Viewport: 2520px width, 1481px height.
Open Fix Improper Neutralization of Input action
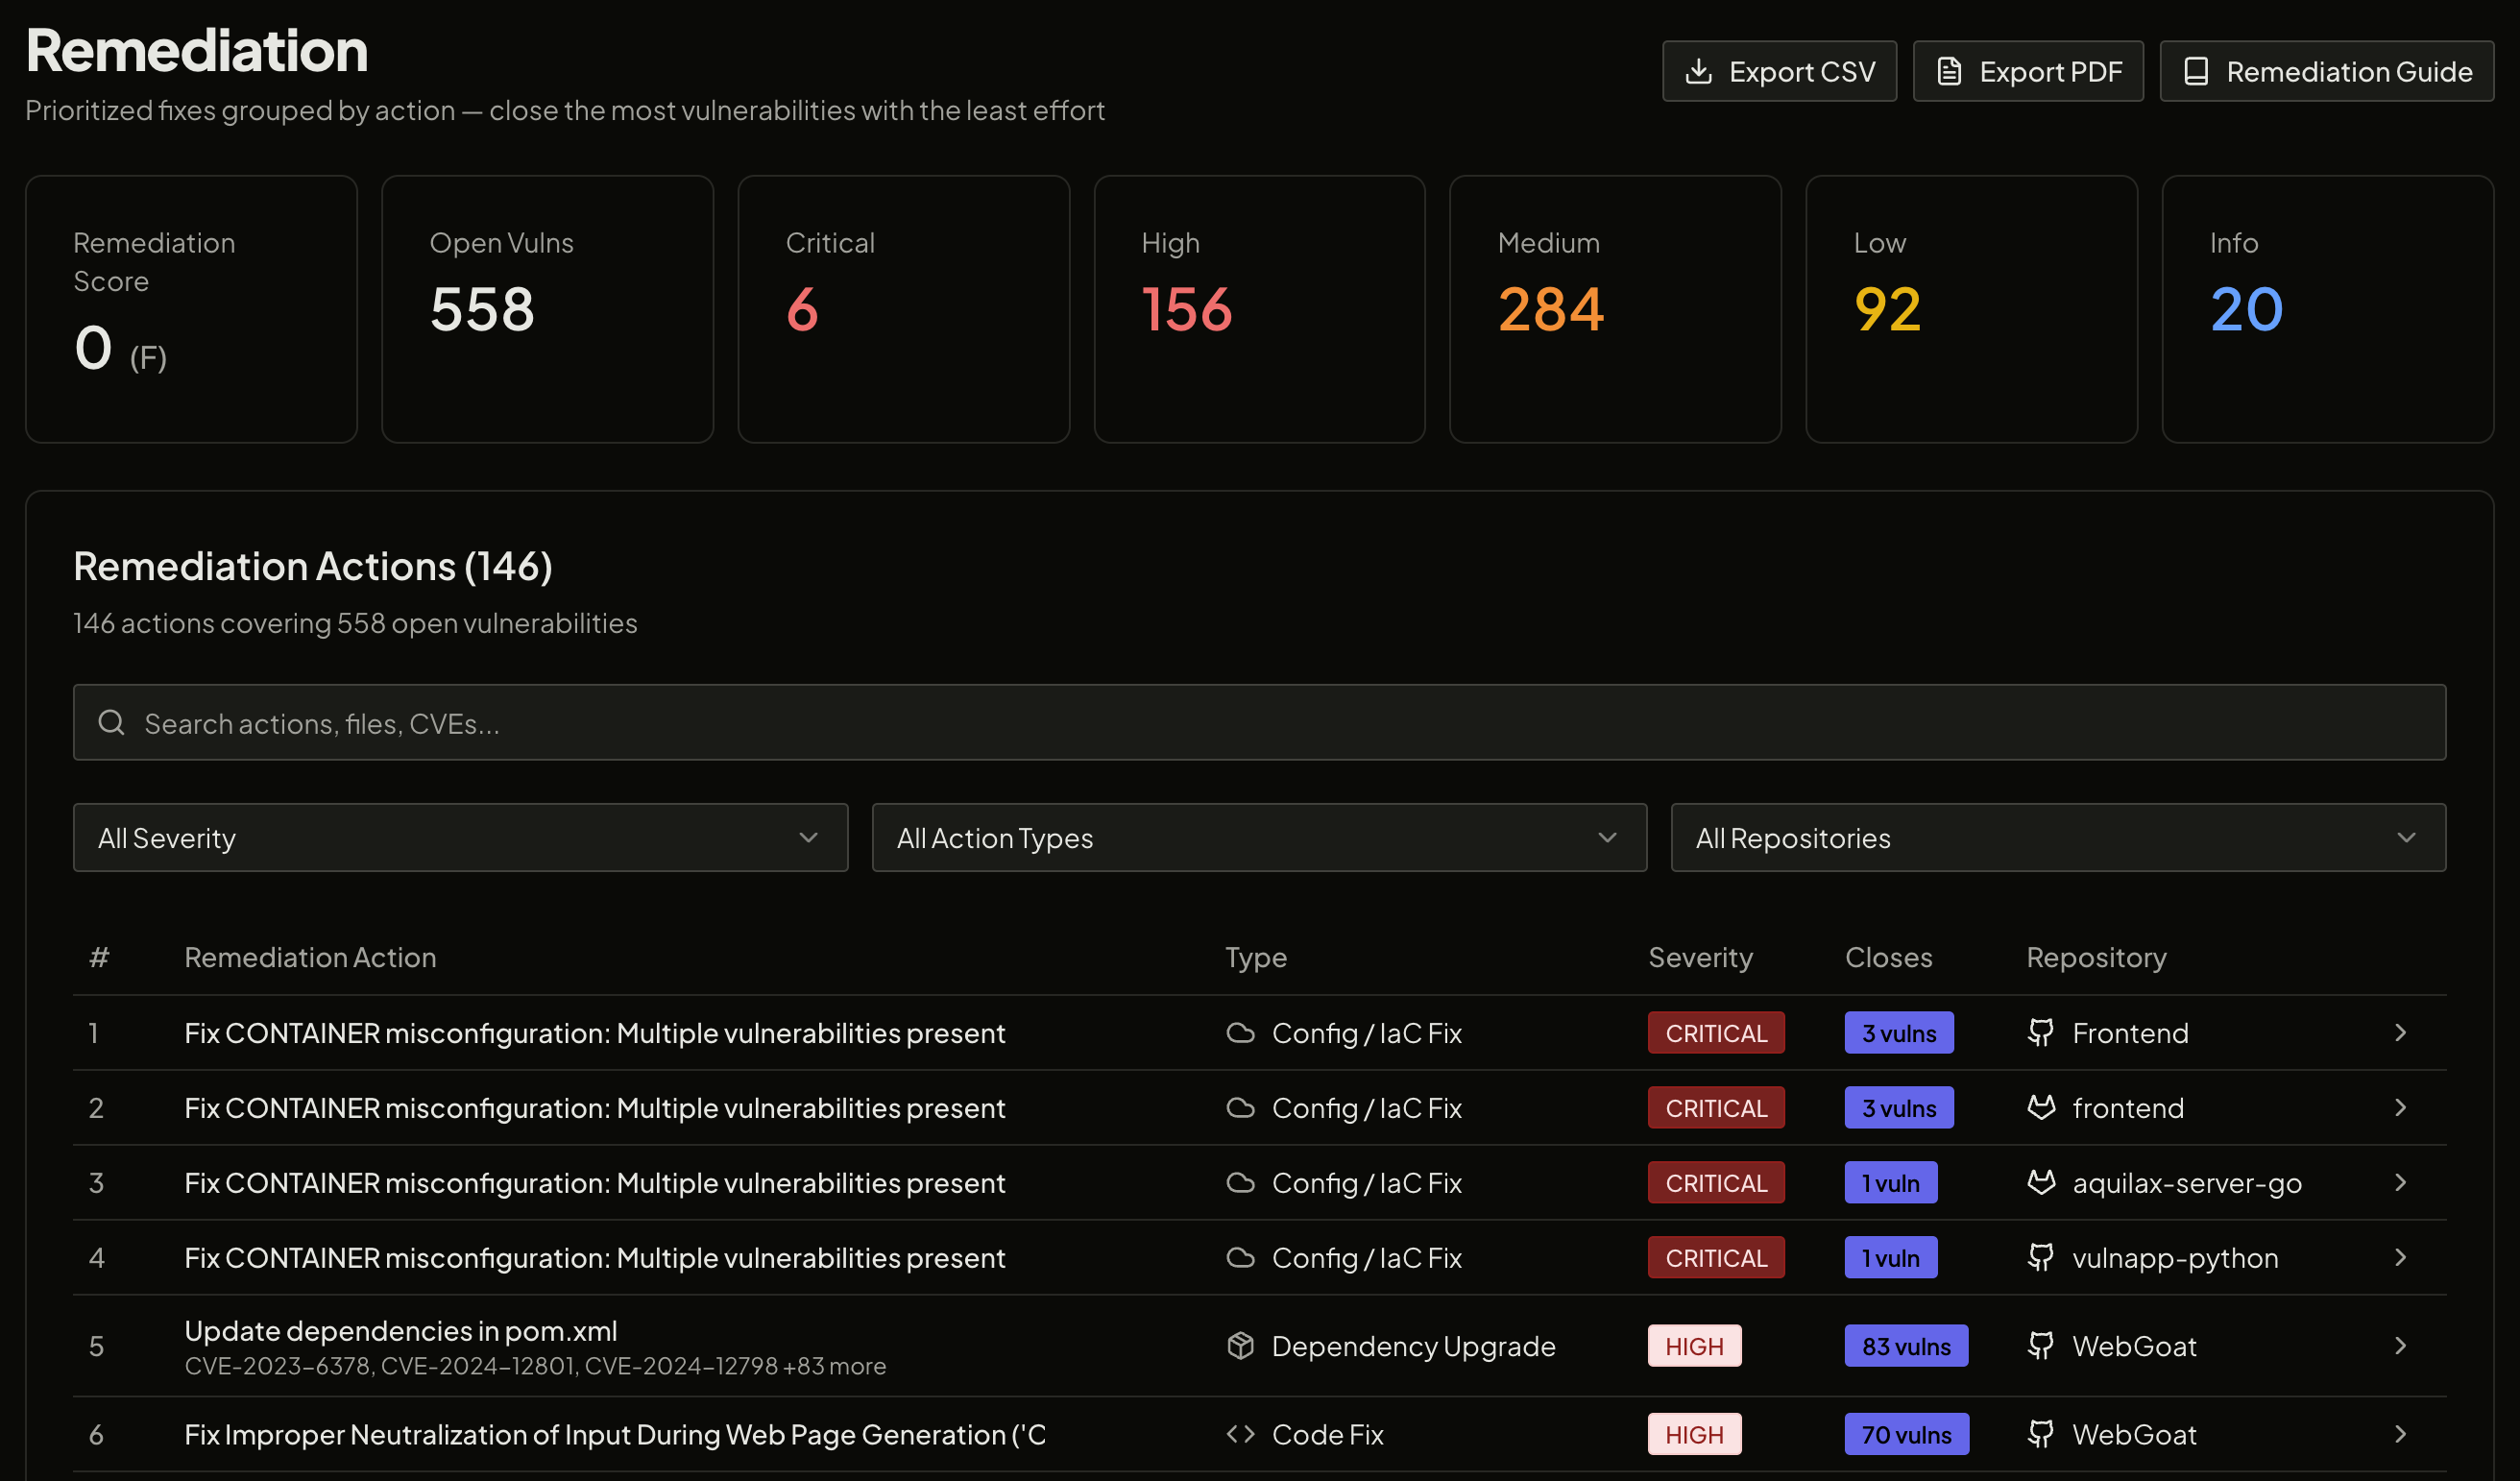coord(615,1434)
